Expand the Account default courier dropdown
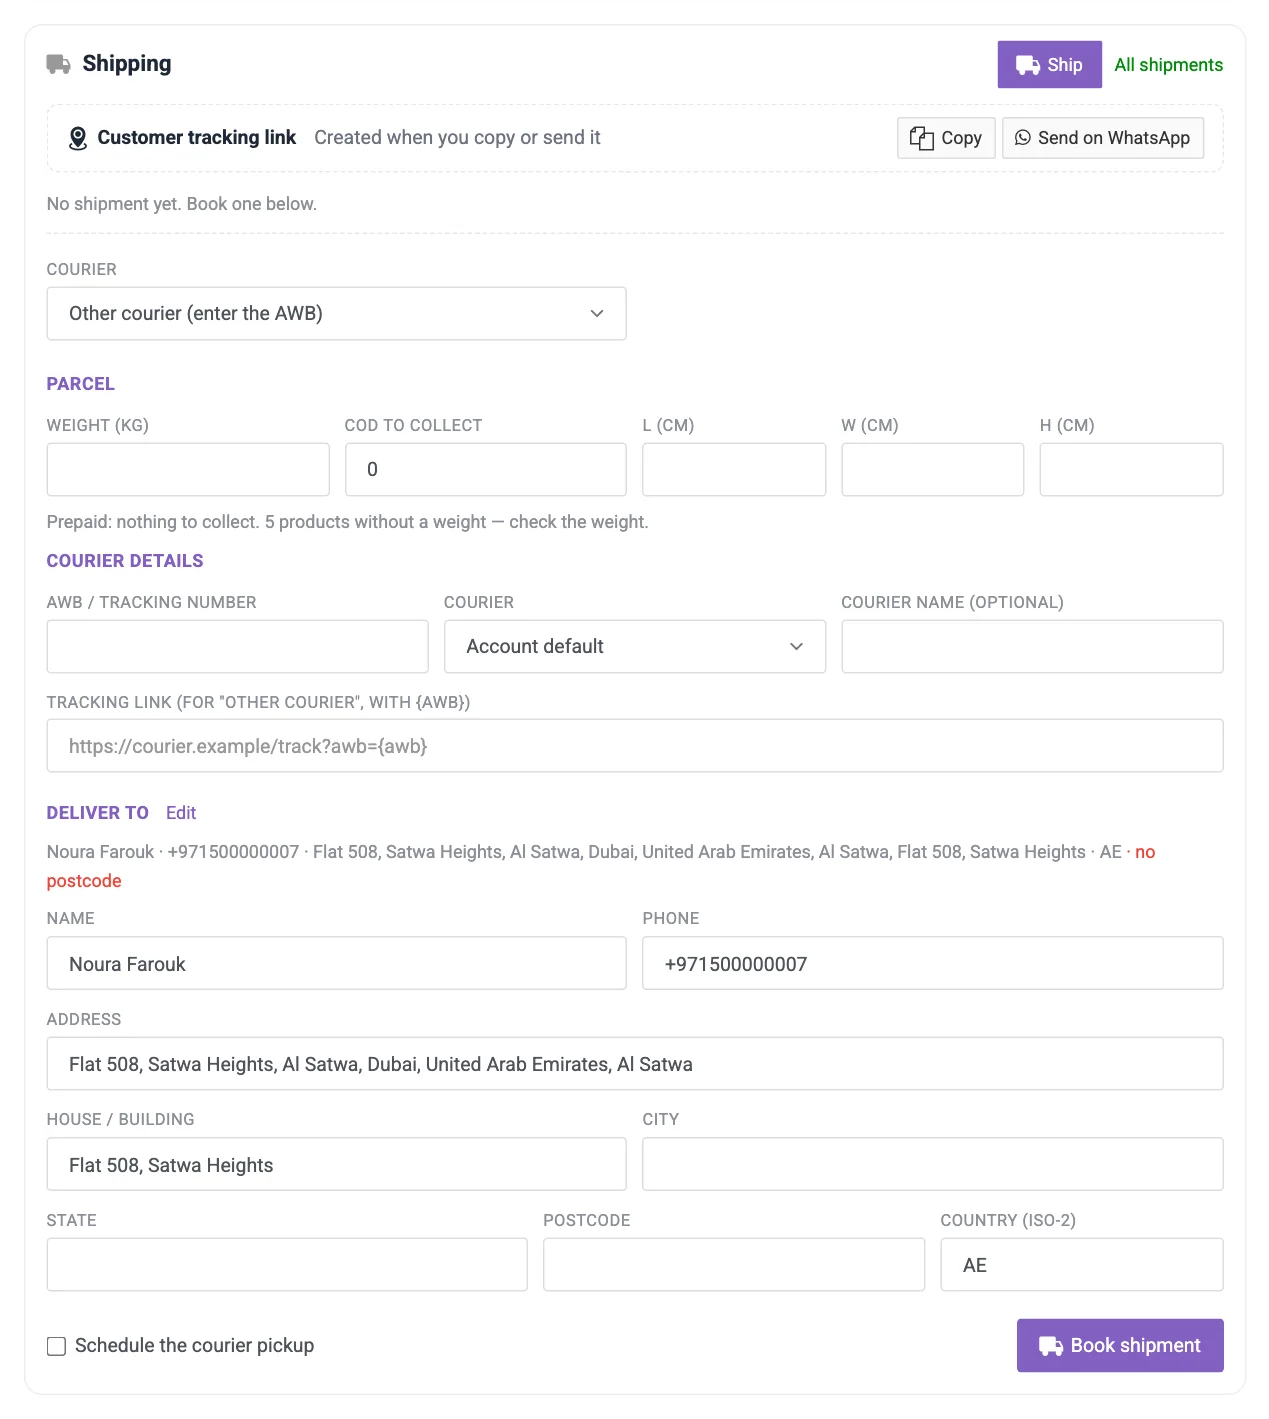Viewport: 1269px width, 1419px height. point(635,647)
